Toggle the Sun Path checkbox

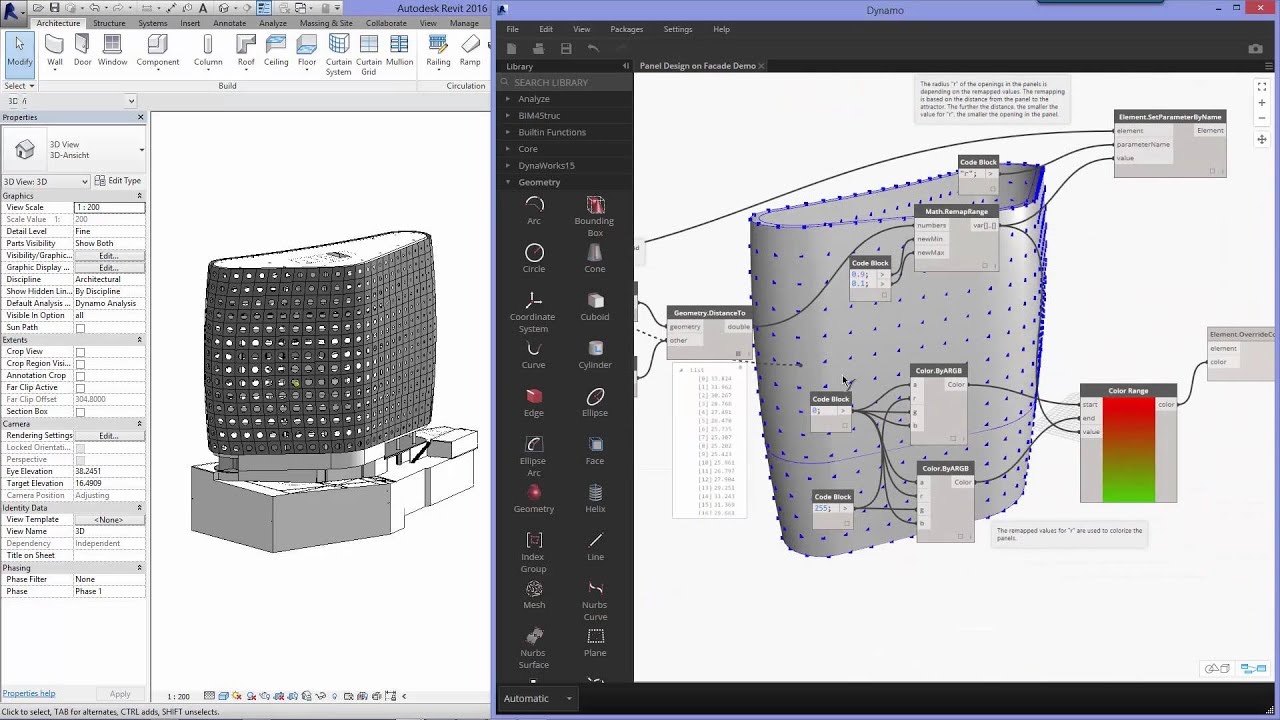pyautogui.click(x=80, y=328)
